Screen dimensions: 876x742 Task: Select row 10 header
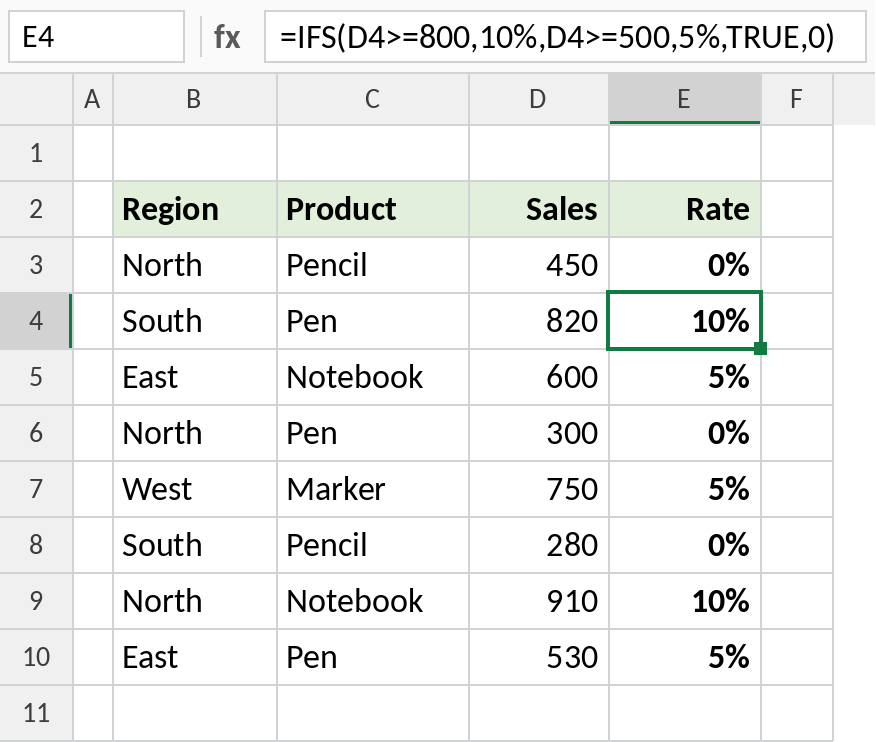pyautogui.click(x=36, y=657)
